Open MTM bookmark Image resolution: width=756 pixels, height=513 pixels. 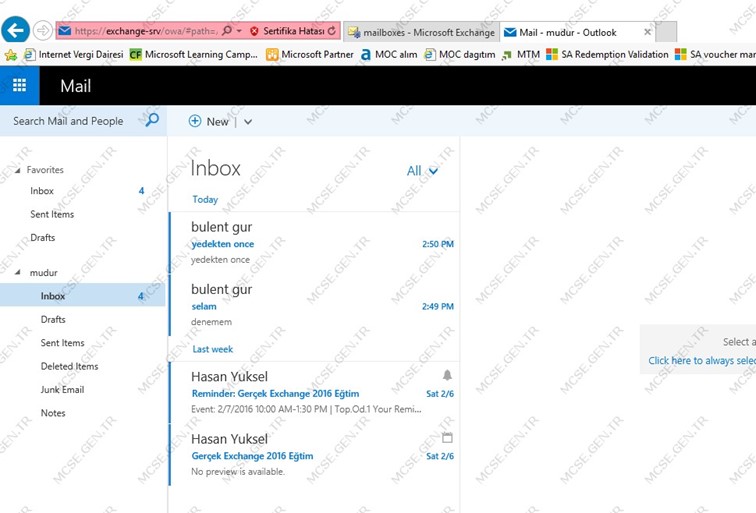click(x=521, y=54)
